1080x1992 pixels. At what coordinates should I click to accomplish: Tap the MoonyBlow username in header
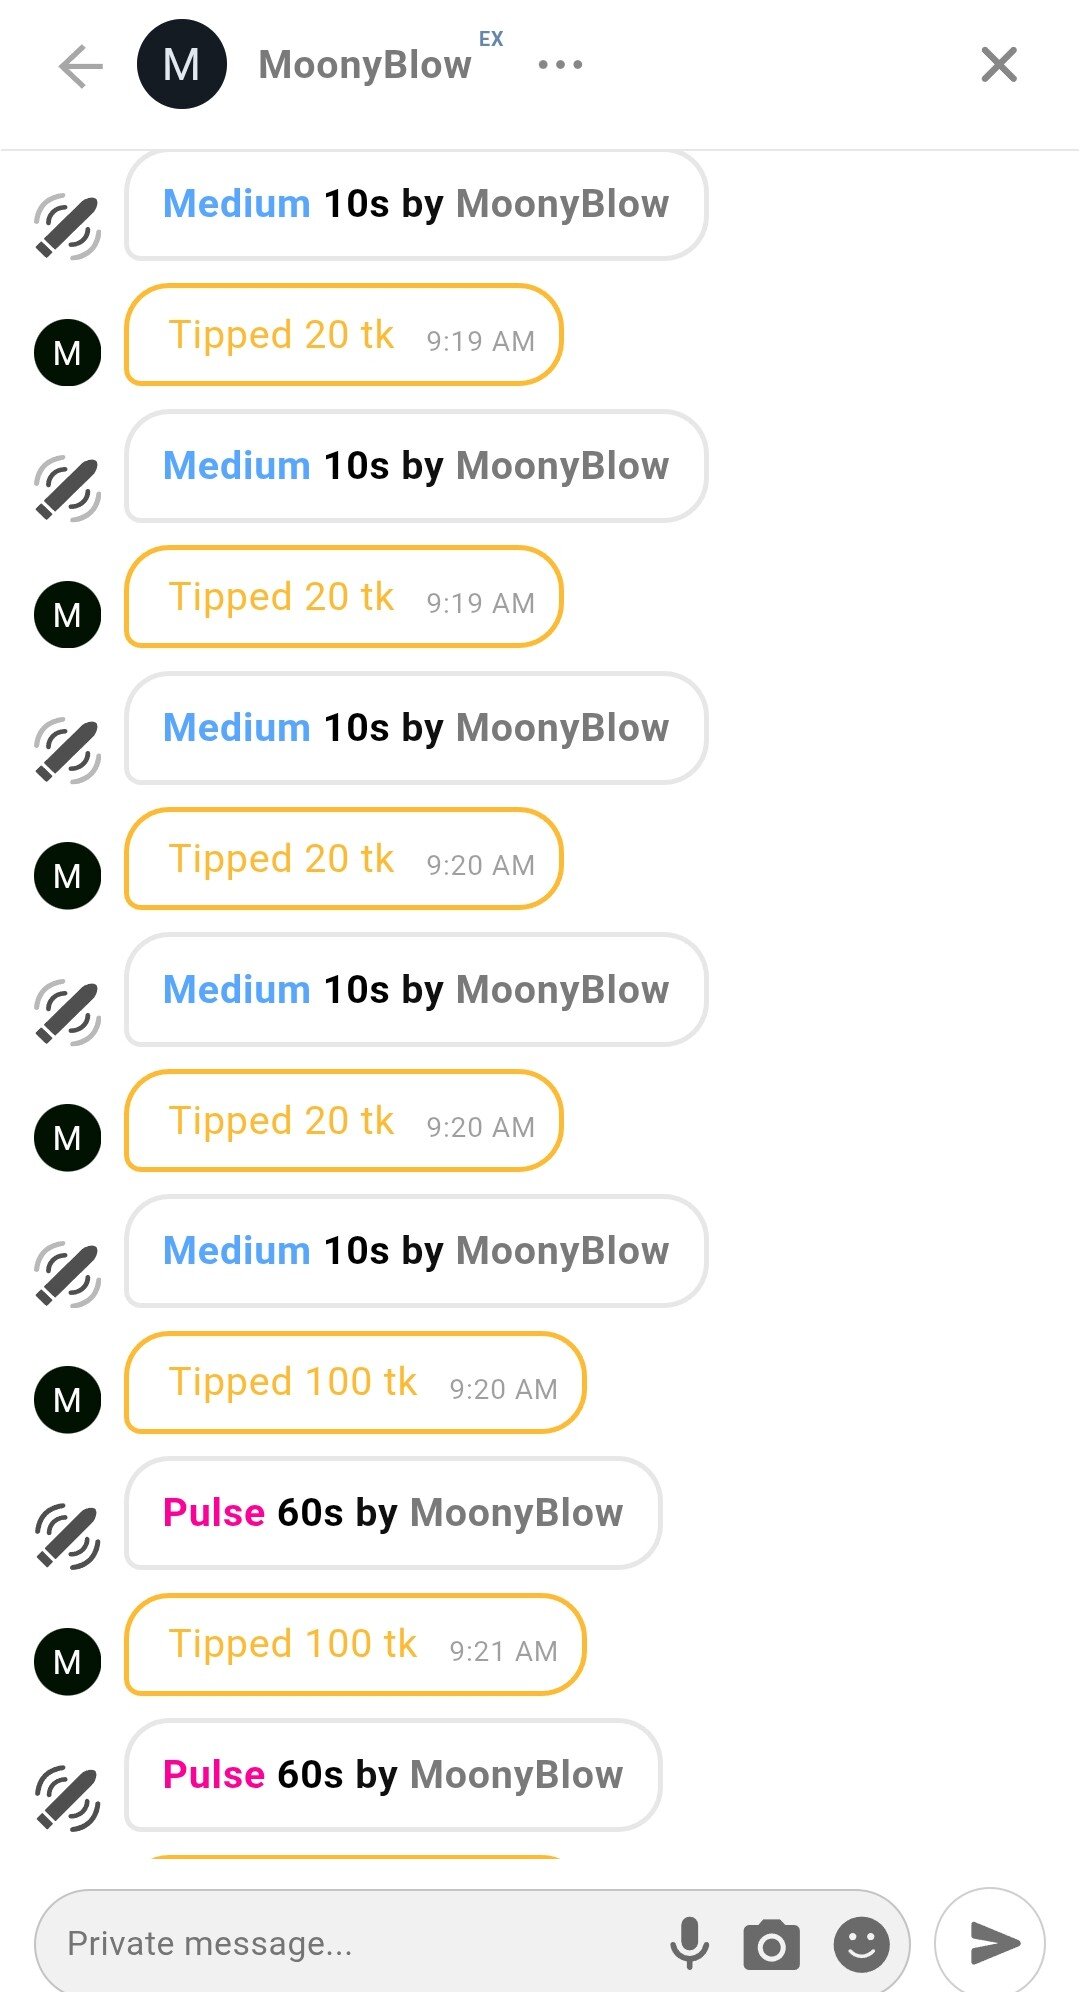365,65
